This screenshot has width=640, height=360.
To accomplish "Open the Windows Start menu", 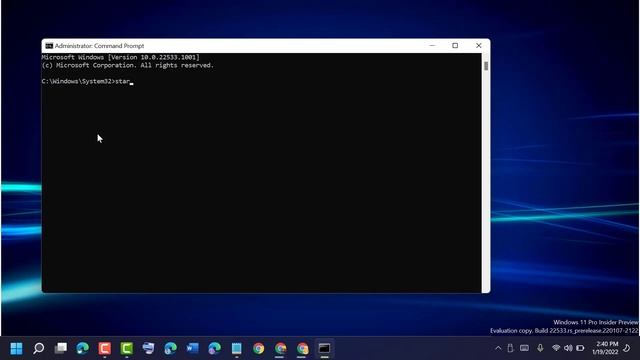I will pos(16,348).
